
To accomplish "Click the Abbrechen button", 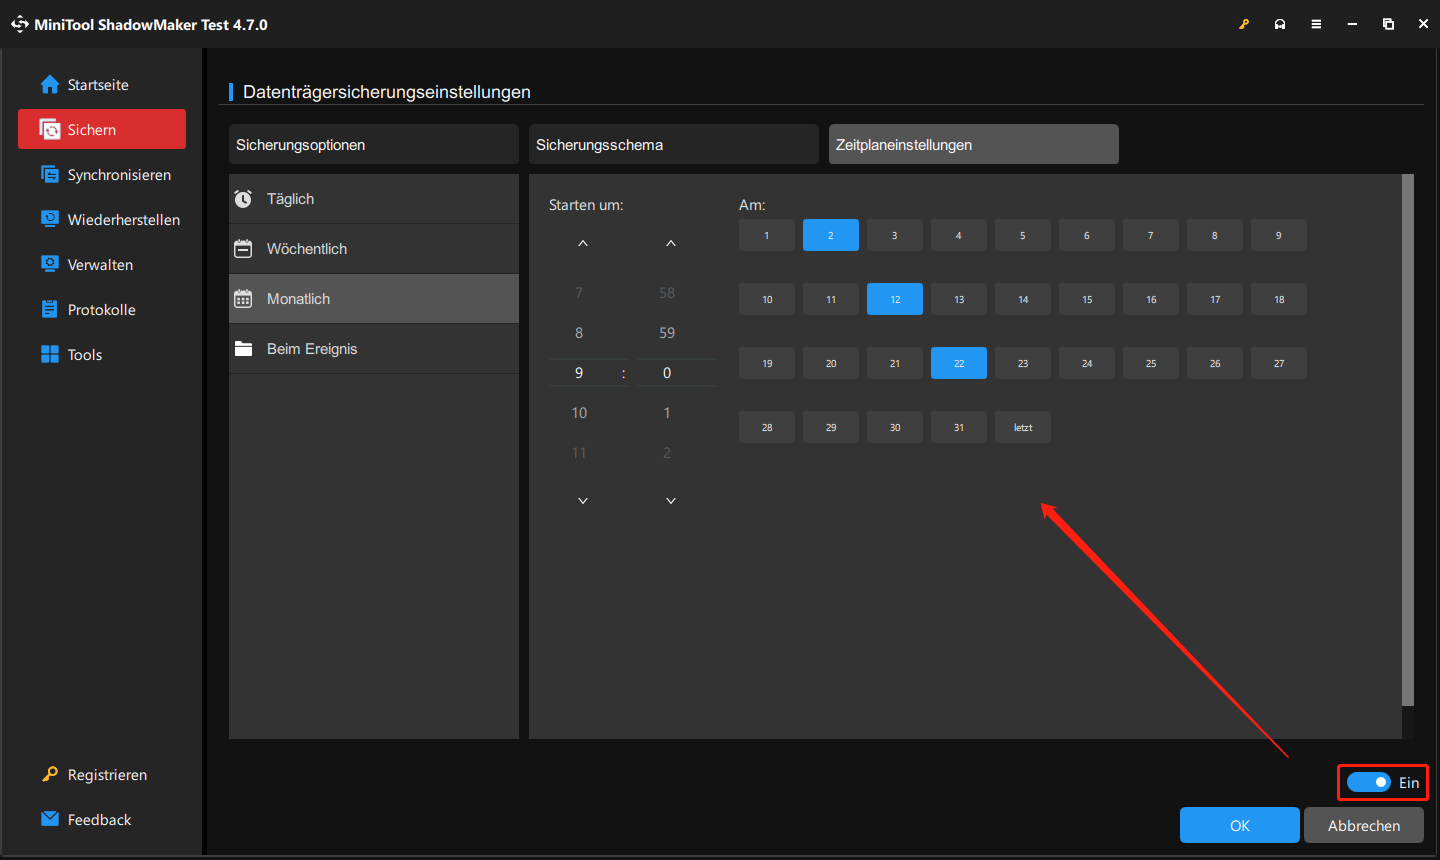I will (1364, 825).
